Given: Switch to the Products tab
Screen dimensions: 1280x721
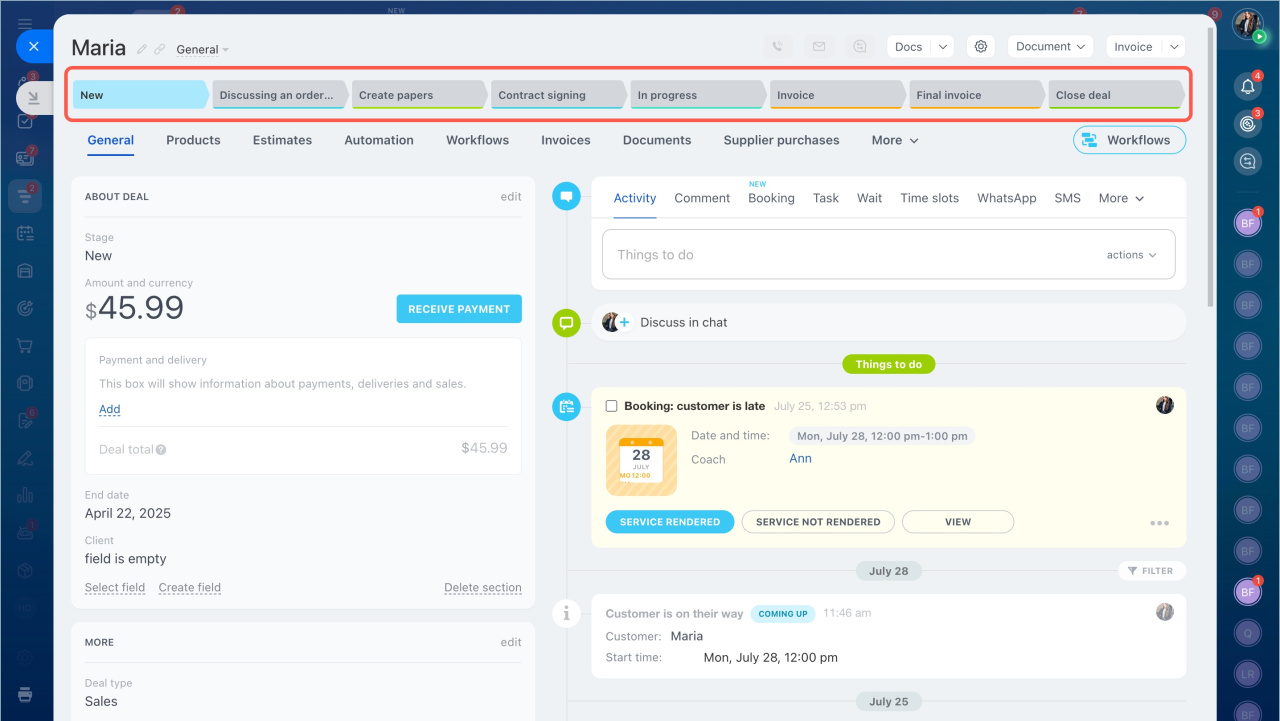Looking at the screenshot, I should 193,140.
